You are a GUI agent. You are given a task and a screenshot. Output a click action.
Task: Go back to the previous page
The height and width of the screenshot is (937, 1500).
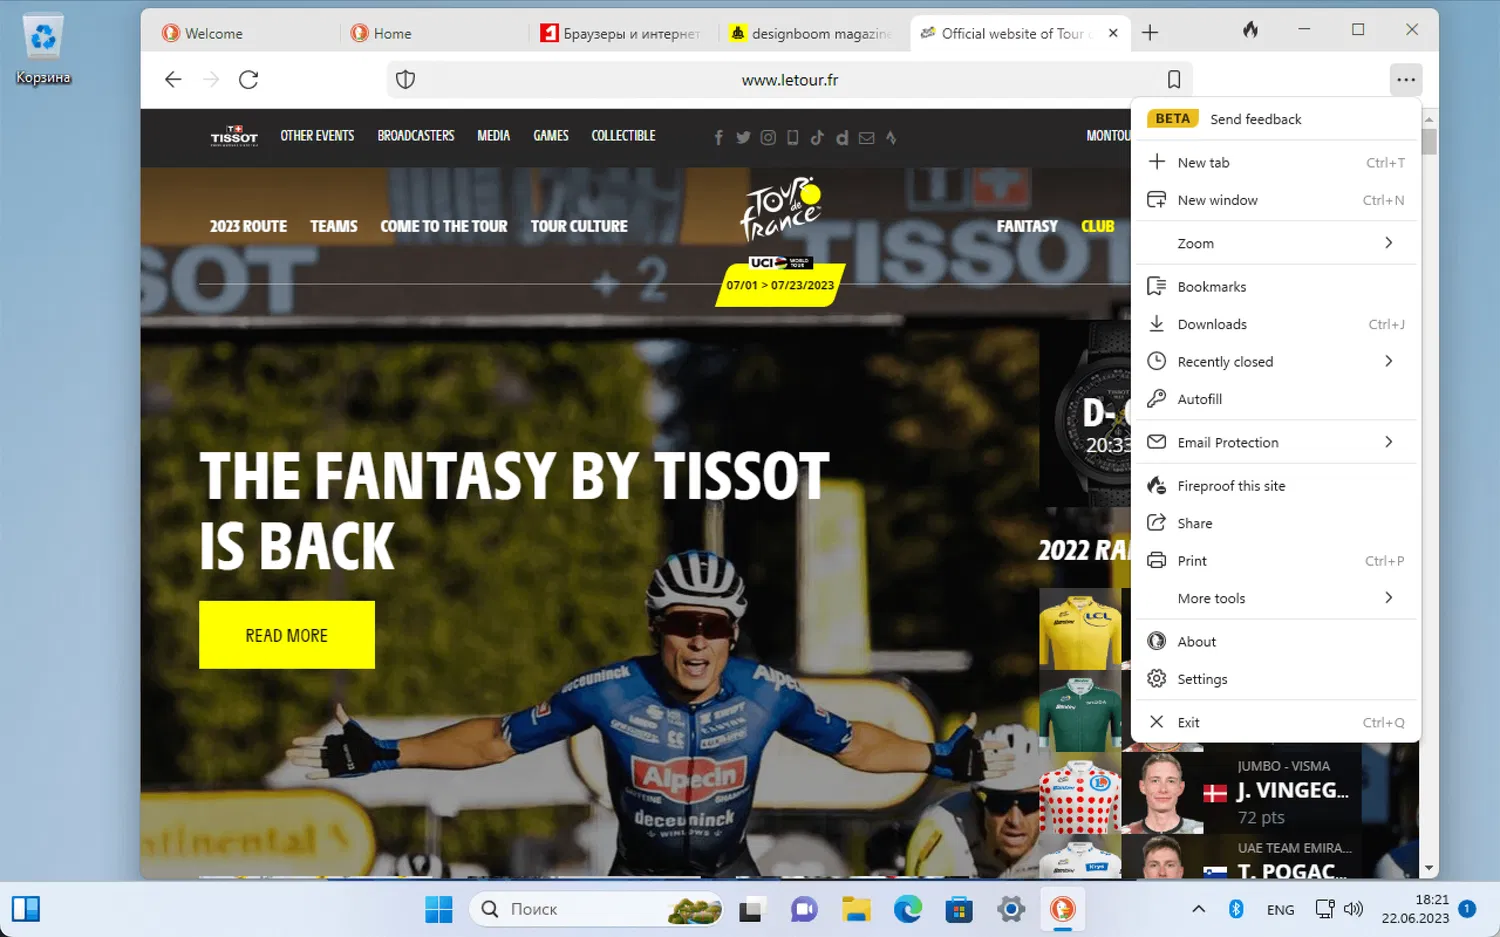(x=173, y=80)
